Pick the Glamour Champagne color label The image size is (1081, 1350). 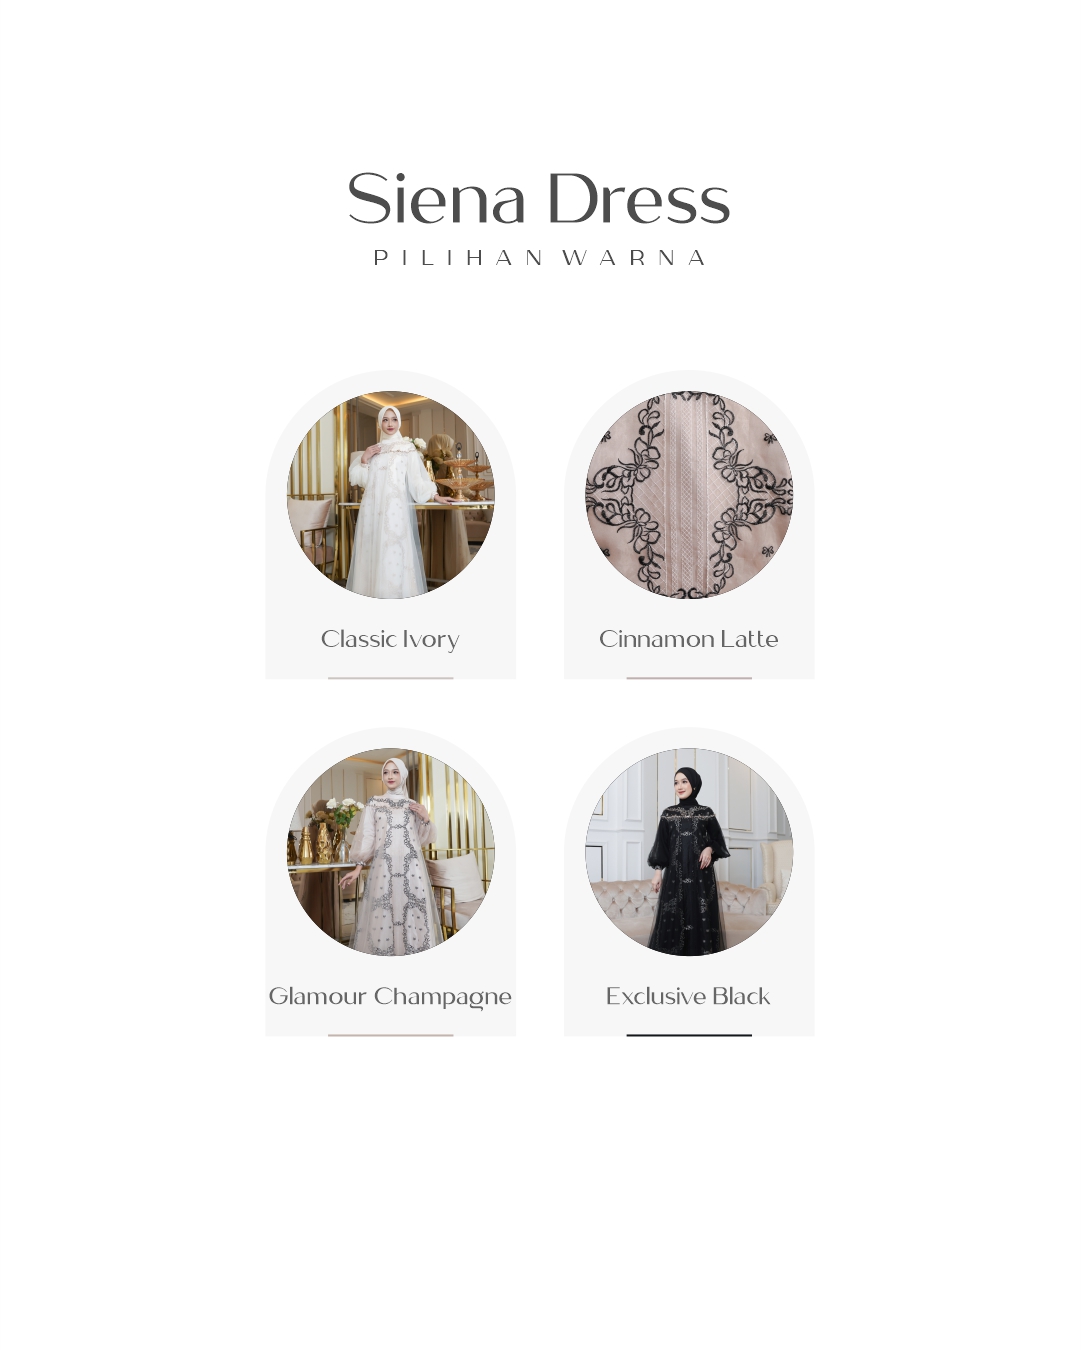point(390,997)
